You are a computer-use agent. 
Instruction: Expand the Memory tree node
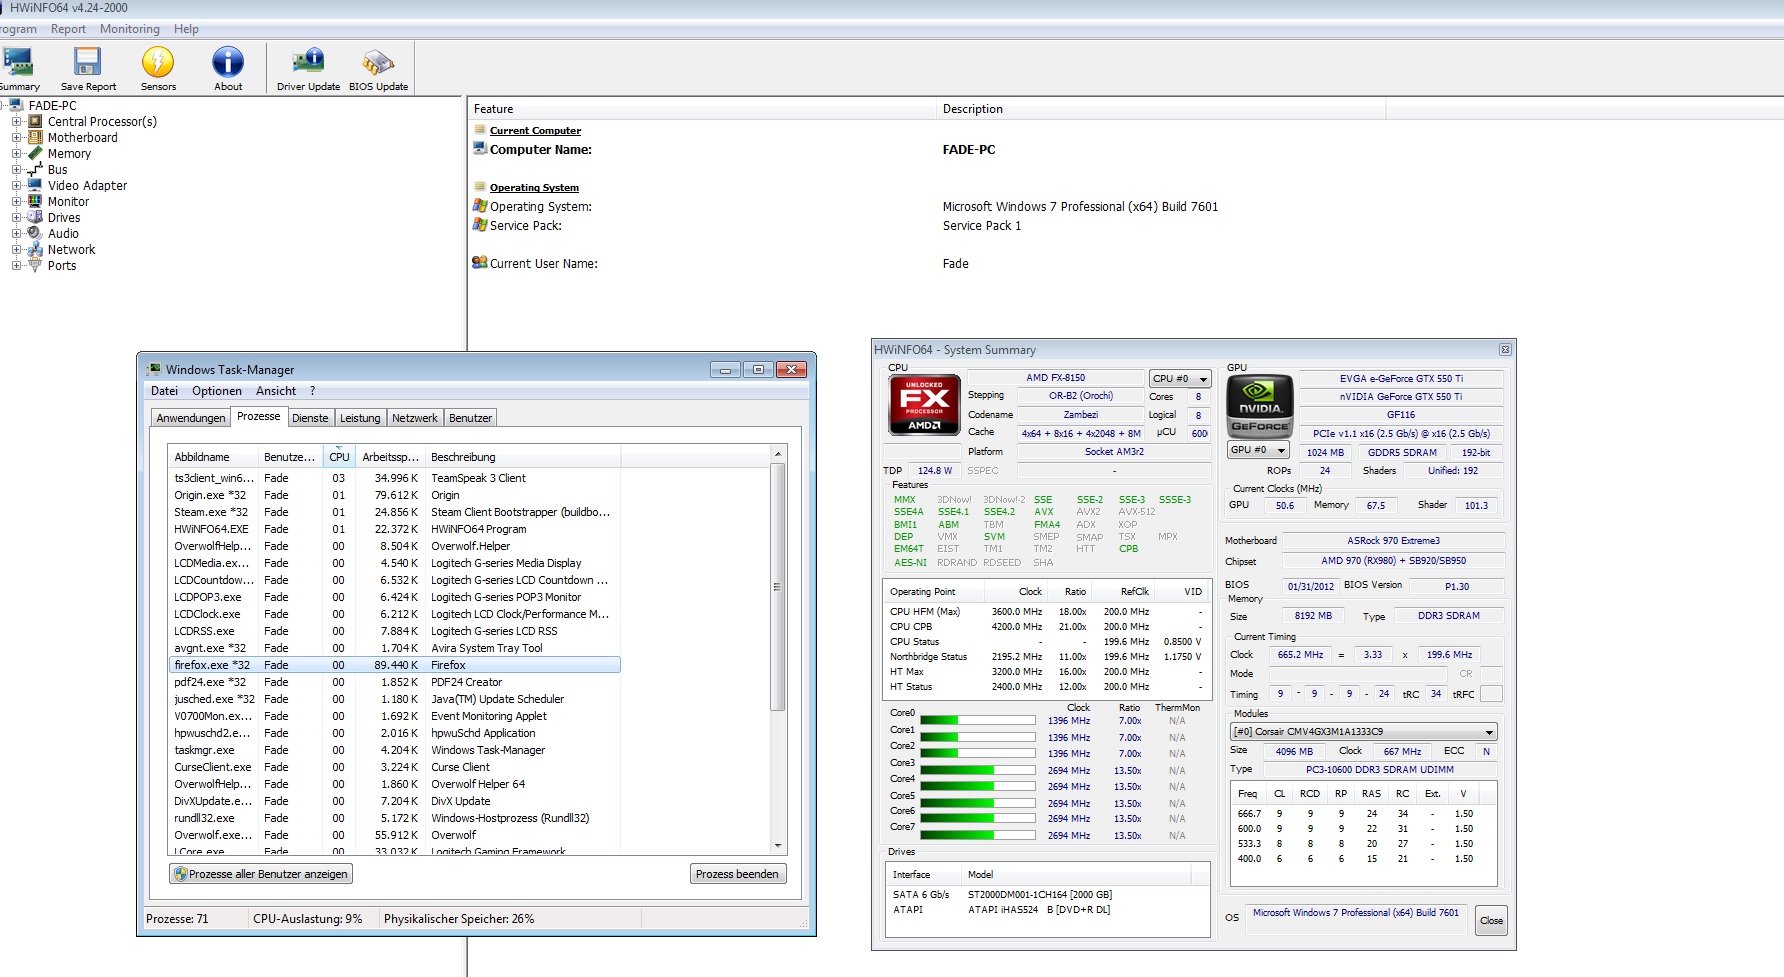click(16, 153)
